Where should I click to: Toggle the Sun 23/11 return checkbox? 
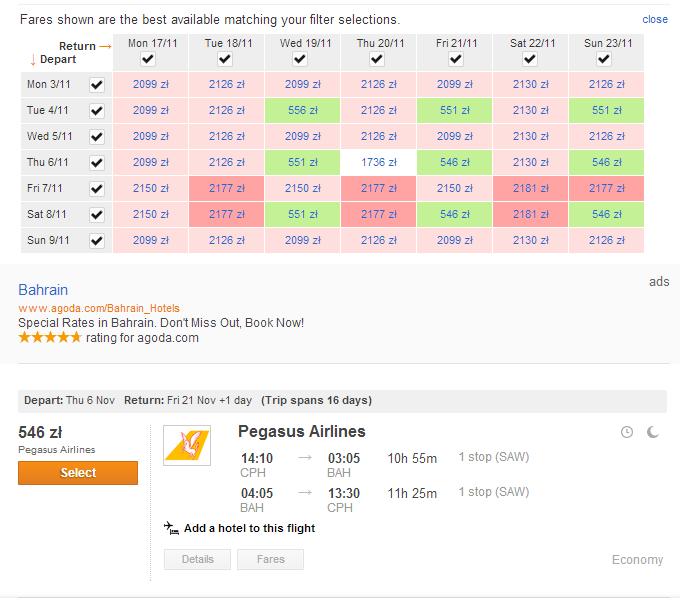pos(604,59)
